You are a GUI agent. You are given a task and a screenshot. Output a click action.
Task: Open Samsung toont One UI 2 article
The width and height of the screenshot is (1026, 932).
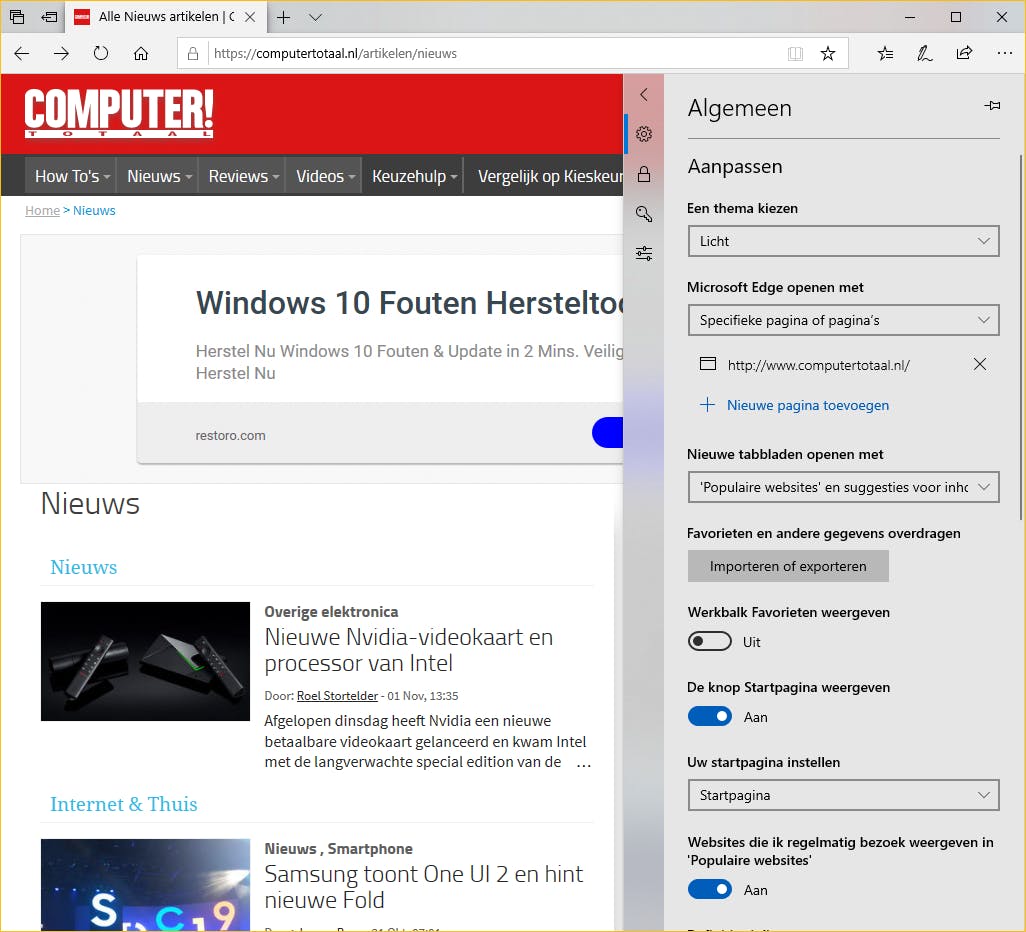[423, 887]
